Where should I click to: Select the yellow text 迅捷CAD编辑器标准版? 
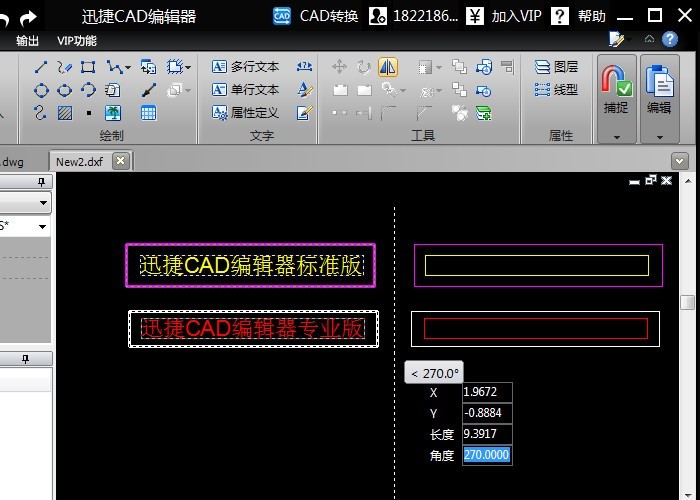[x=251, y=265]
